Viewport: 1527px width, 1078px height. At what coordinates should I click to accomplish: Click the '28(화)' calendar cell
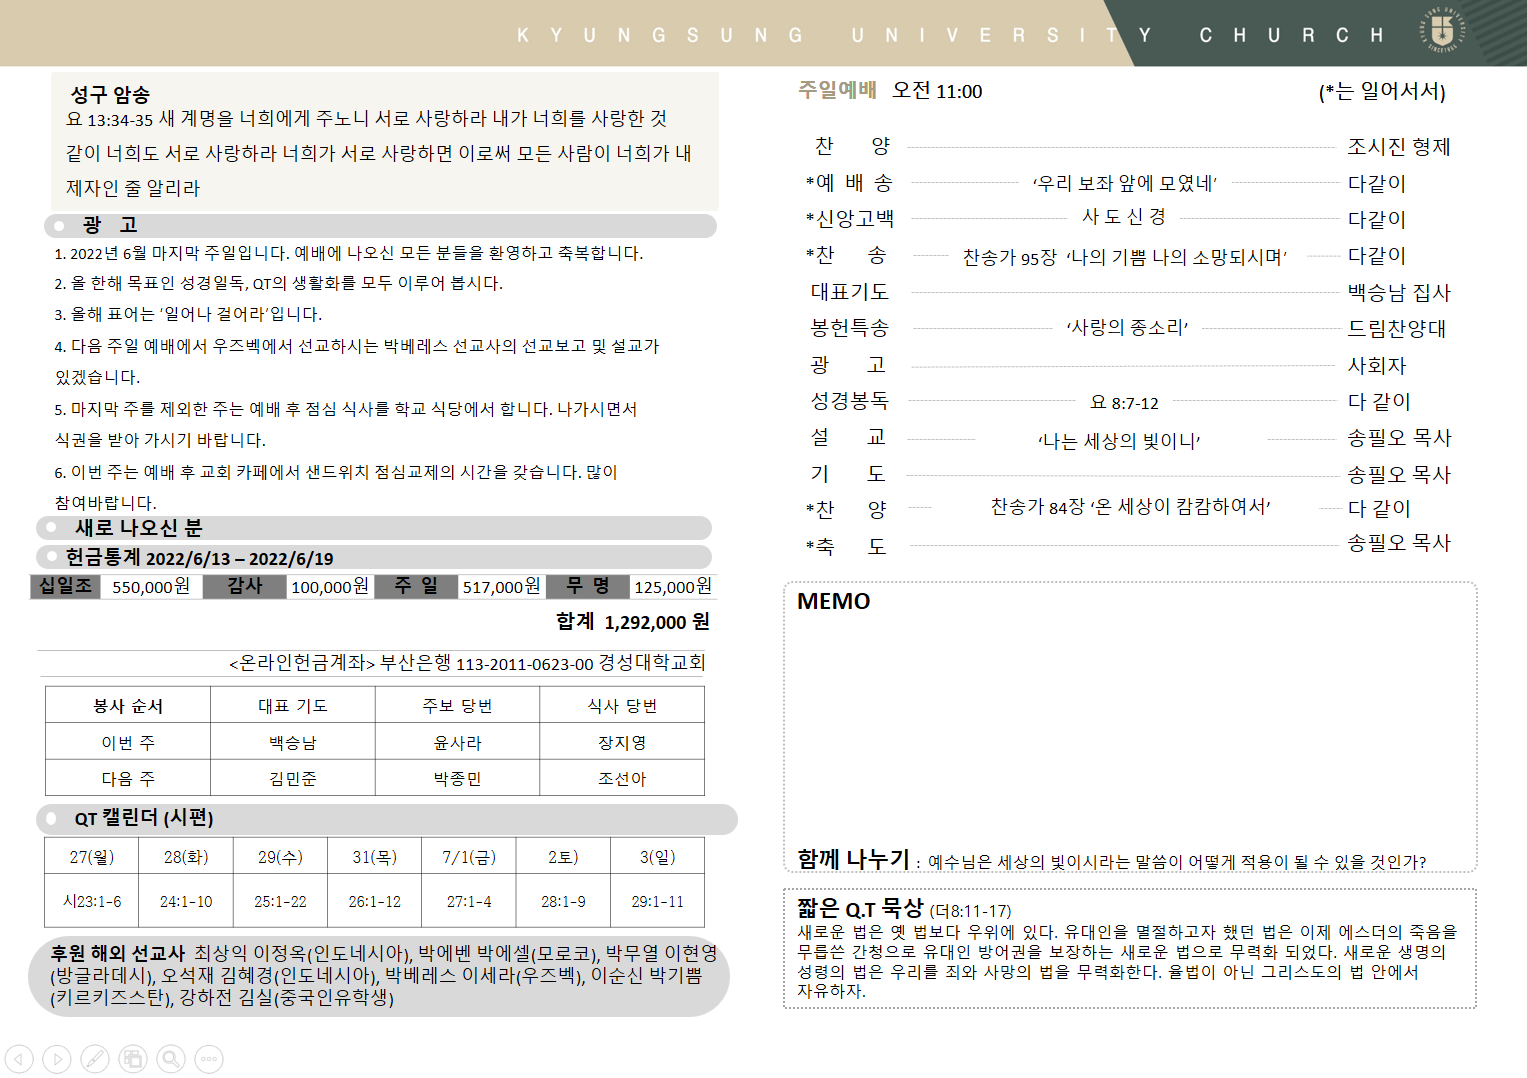pyautogui.click(x=186, y=857)
